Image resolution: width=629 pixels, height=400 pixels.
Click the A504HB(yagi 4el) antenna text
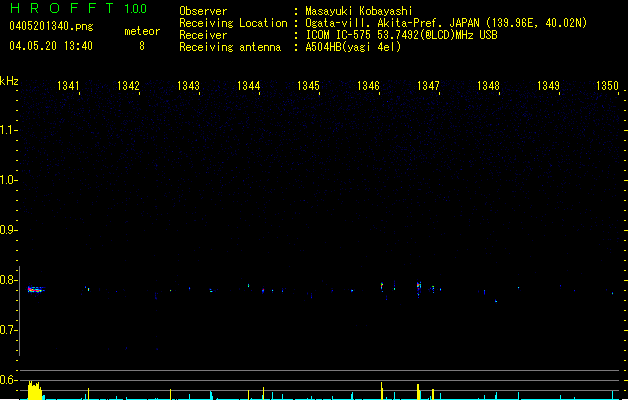[353, 47]
